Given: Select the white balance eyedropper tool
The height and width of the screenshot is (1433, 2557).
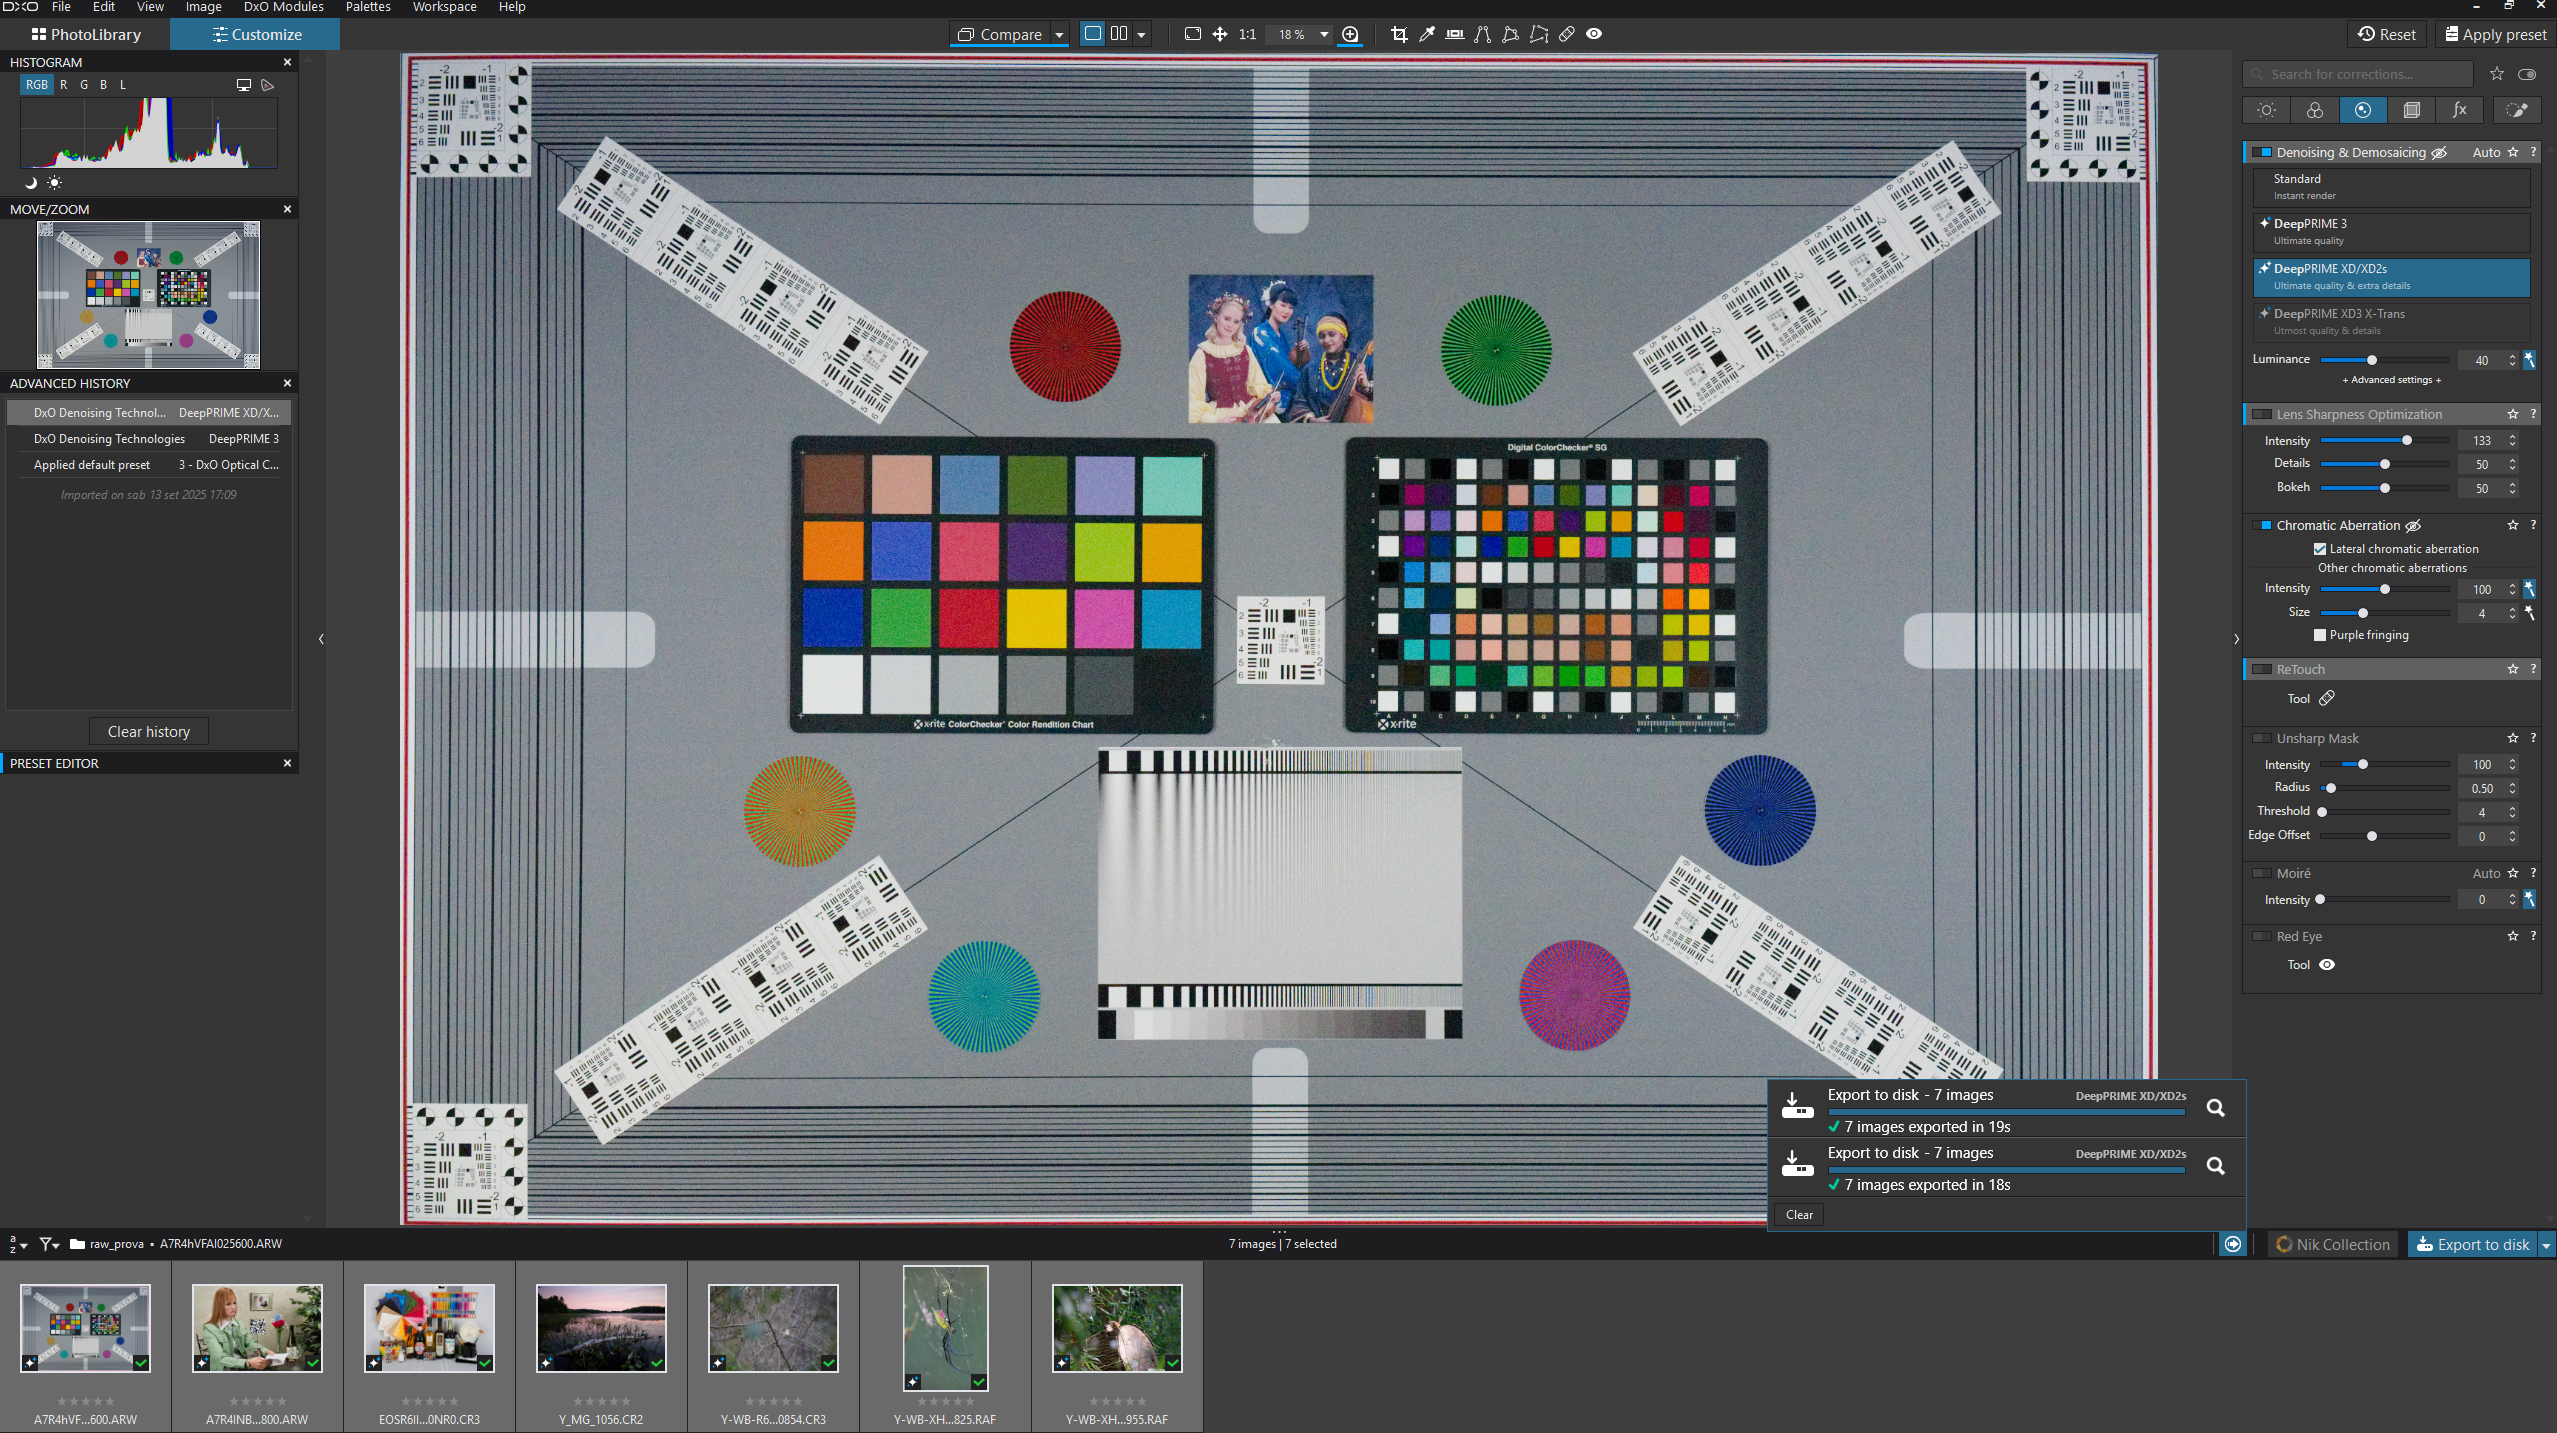Looking at the screenshot, I should pyautogui.click(x=1427, y=34).
